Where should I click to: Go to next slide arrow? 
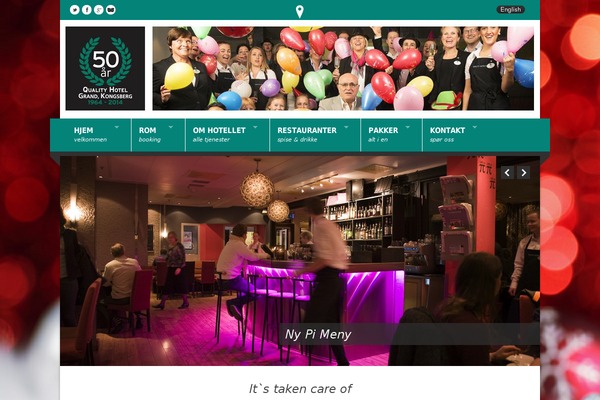(523, 173)
